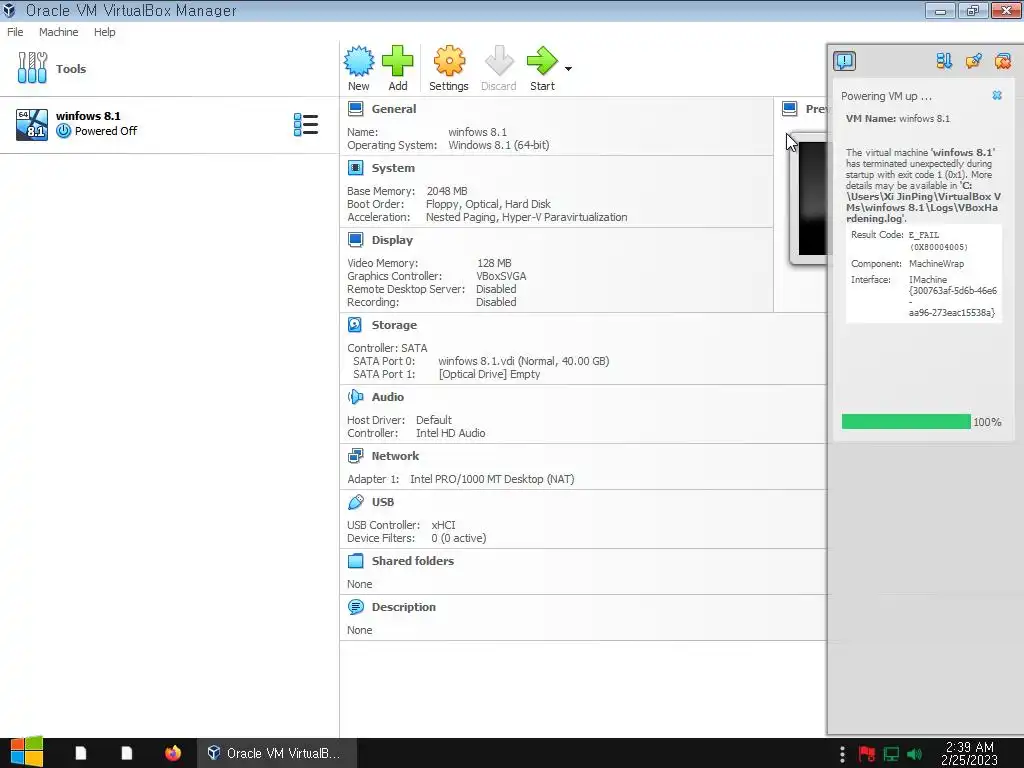Click the network tray icon
The height and width of the screenshot is (768, 1024).
891,754
